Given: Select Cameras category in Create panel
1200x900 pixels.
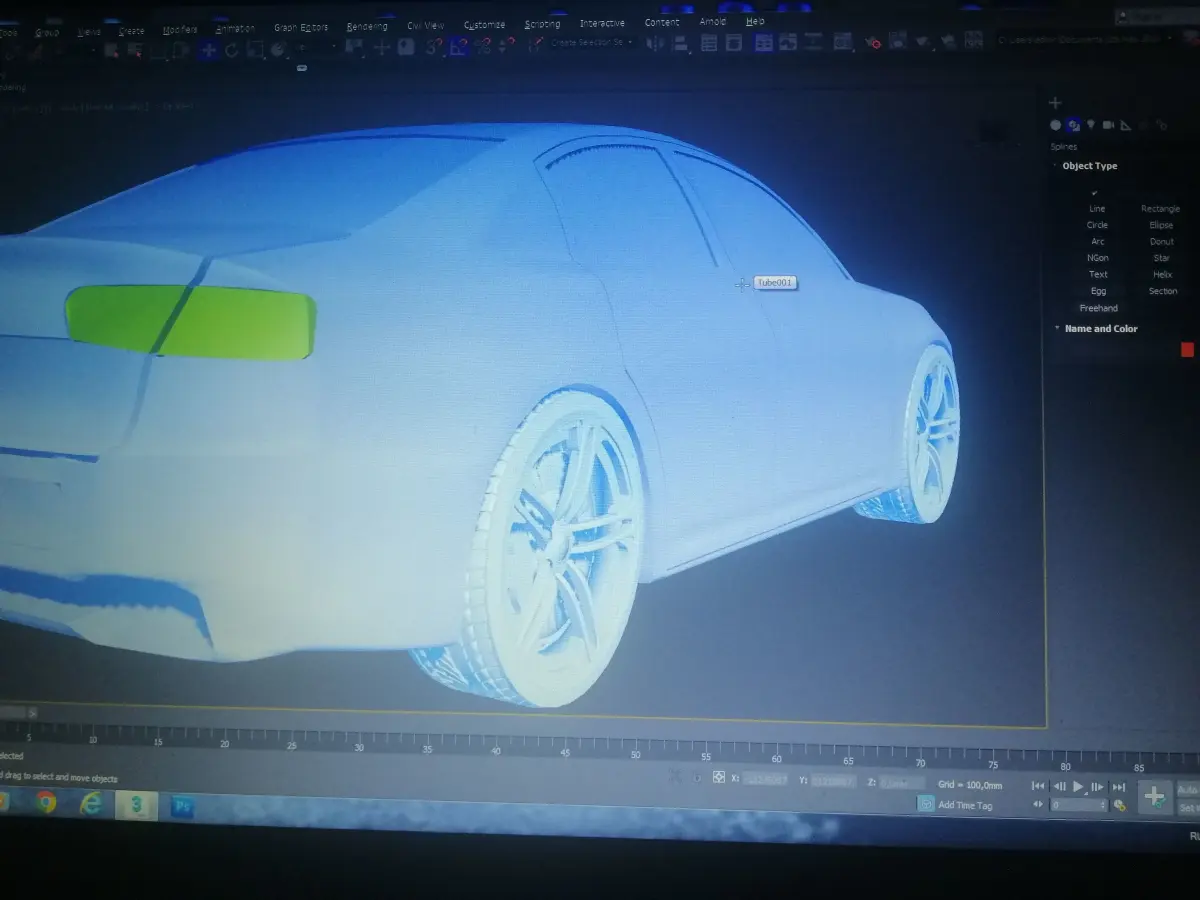Looking at the screenshot, I should click(1109, 125).
